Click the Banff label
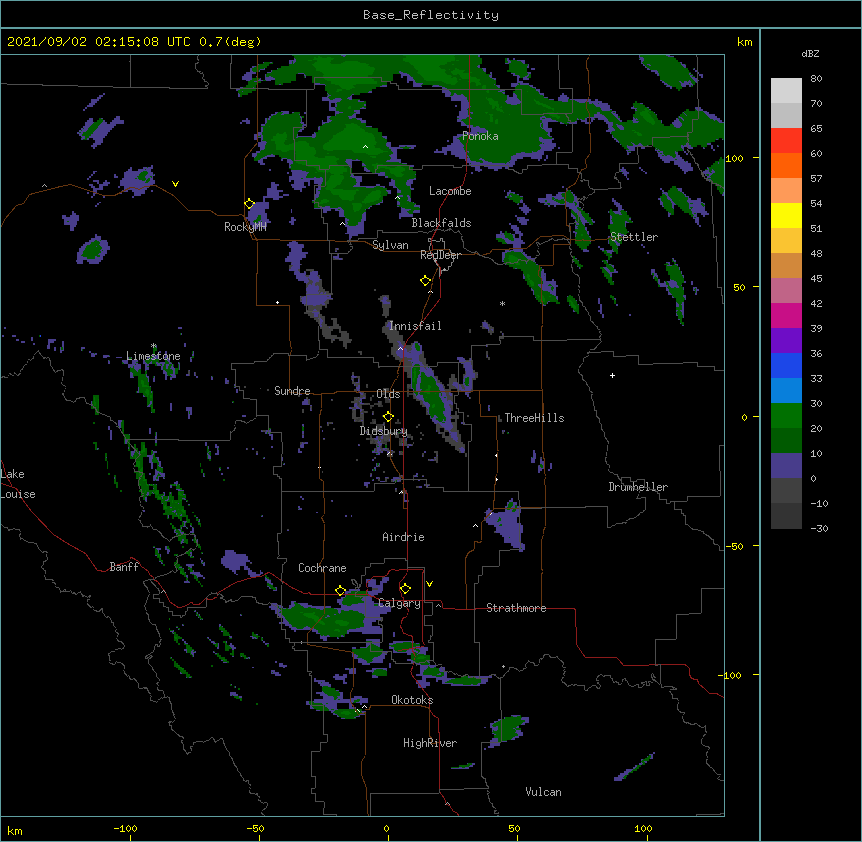Screen dimensions: 862x842 coord(124,567)
